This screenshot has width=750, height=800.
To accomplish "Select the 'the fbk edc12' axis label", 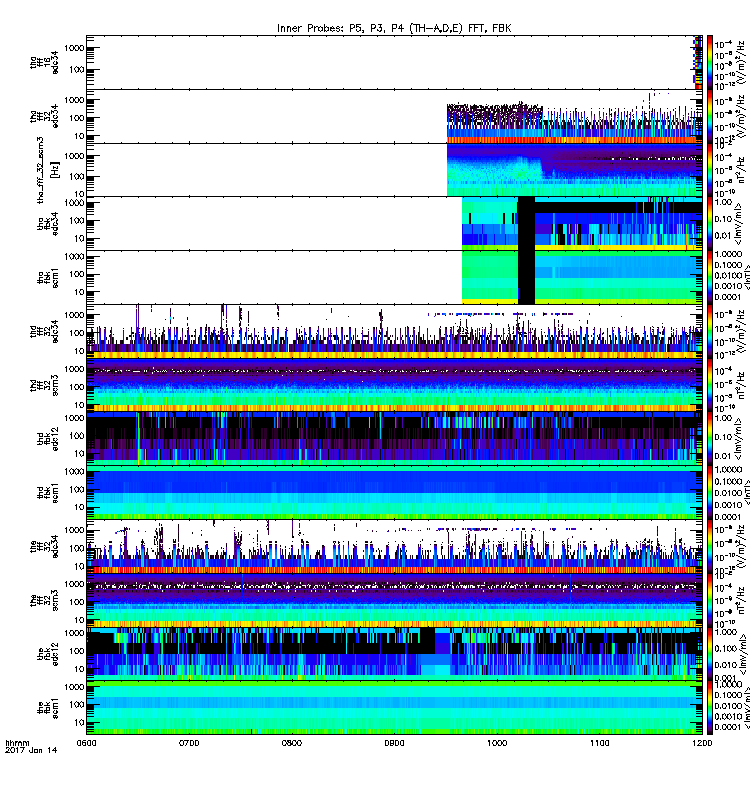I will [47, 655].
